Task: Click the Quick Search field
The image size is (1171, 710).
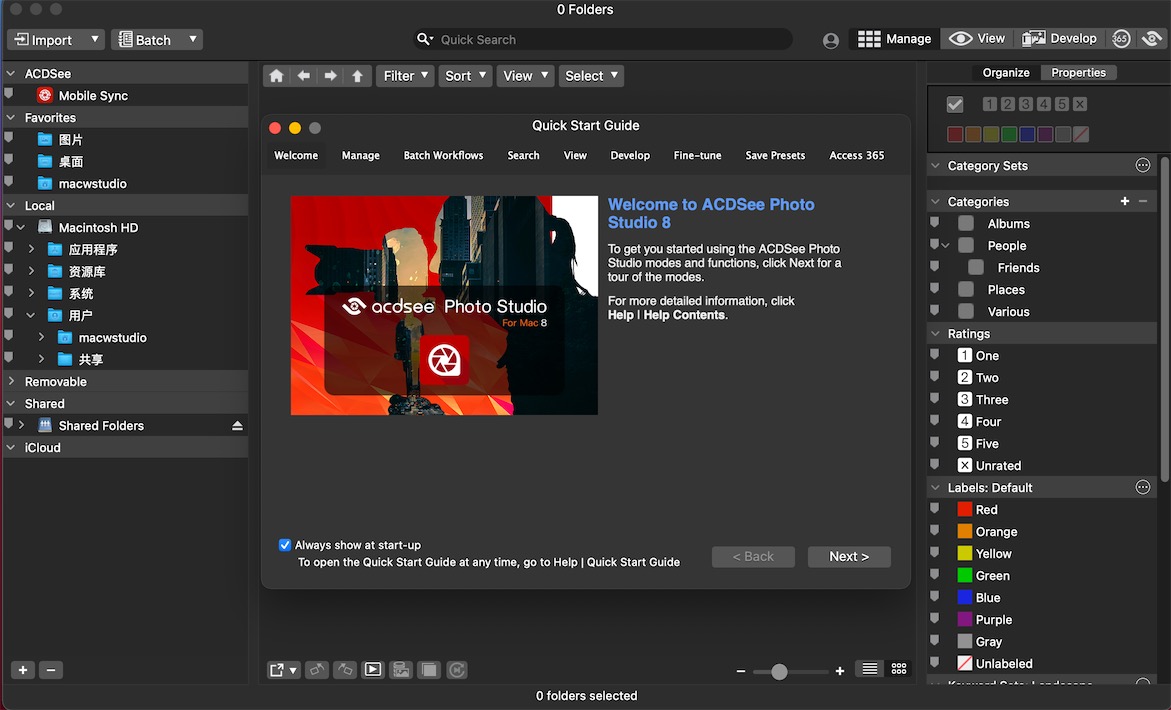Action: pyautogui.click(x=603, y=40)
